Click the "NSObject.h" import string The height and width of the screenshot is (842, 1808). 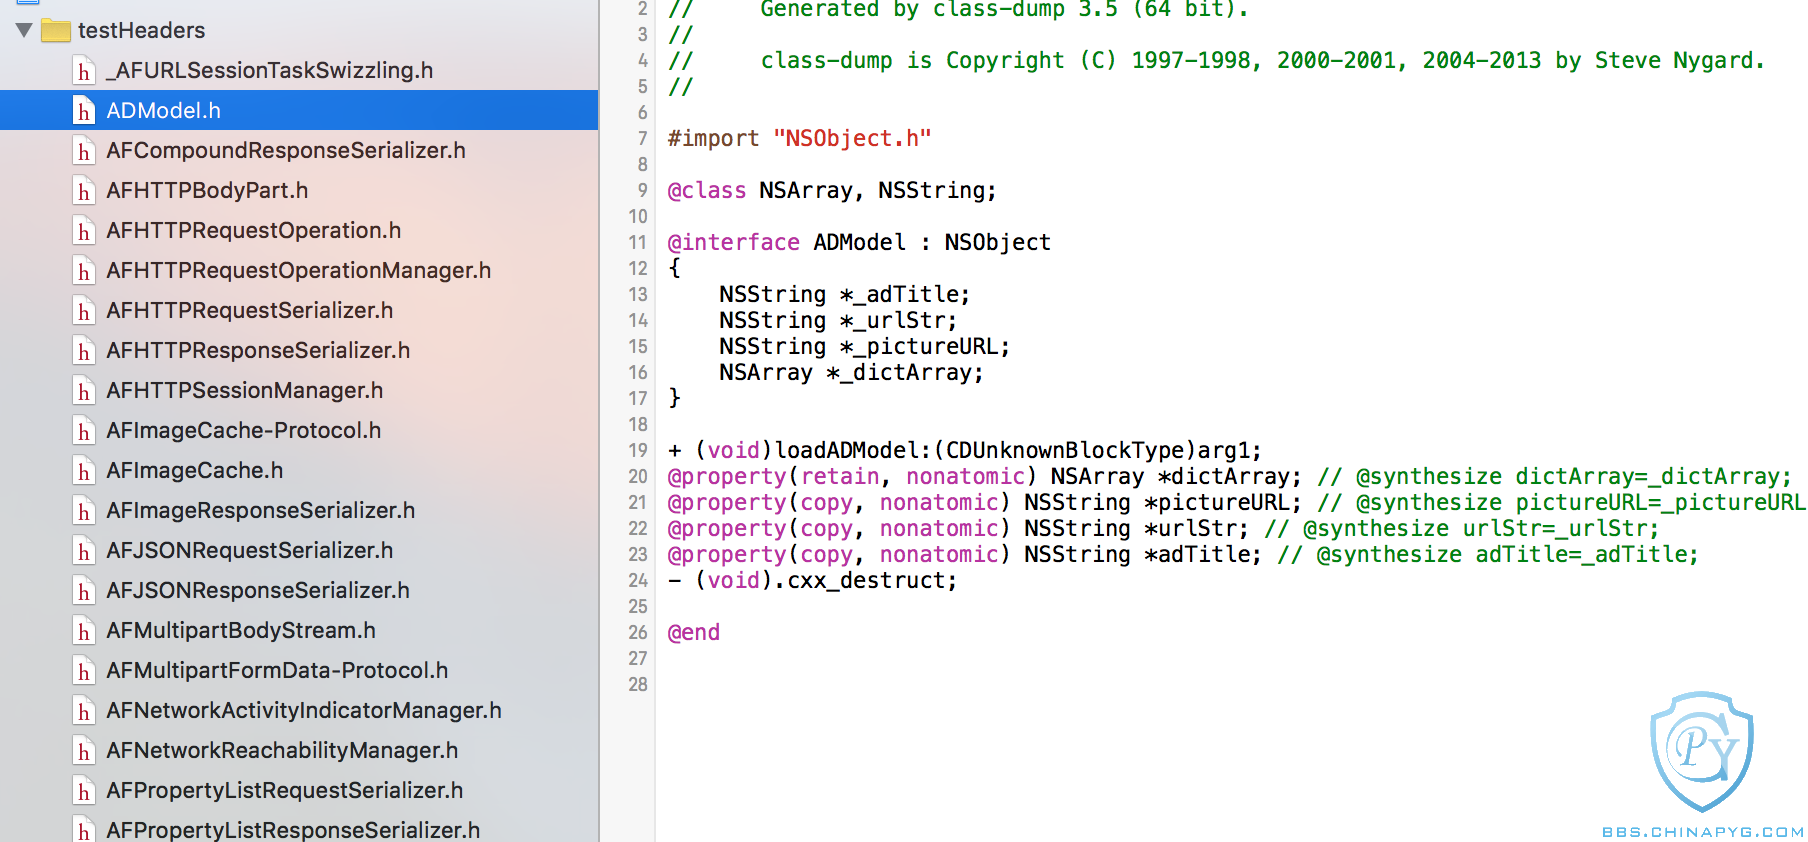pos(852,138)
